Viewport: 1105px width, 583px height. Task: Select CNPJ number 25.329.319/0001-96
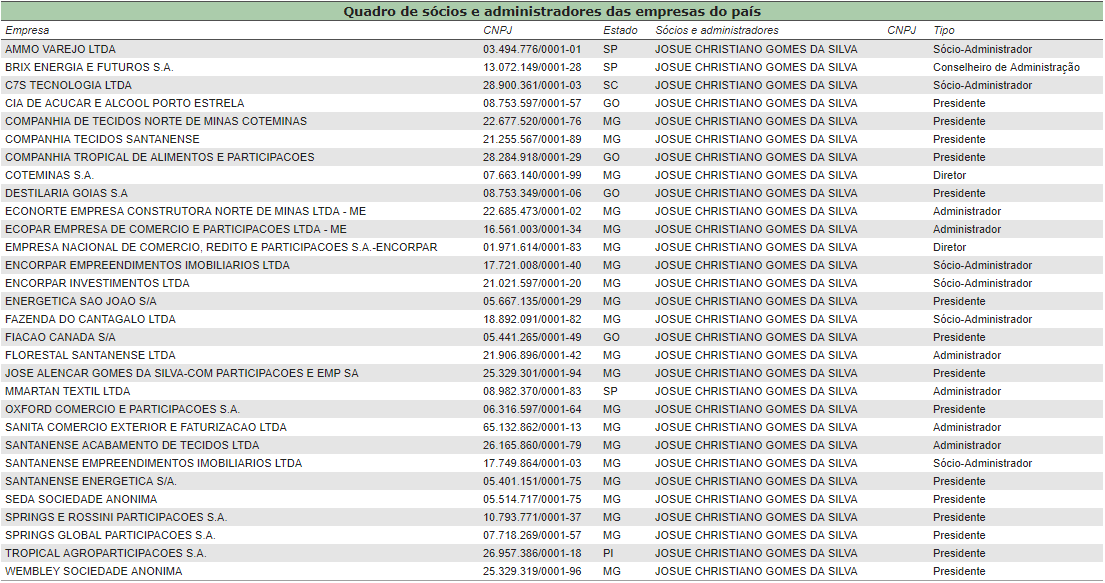click(531, 571)
